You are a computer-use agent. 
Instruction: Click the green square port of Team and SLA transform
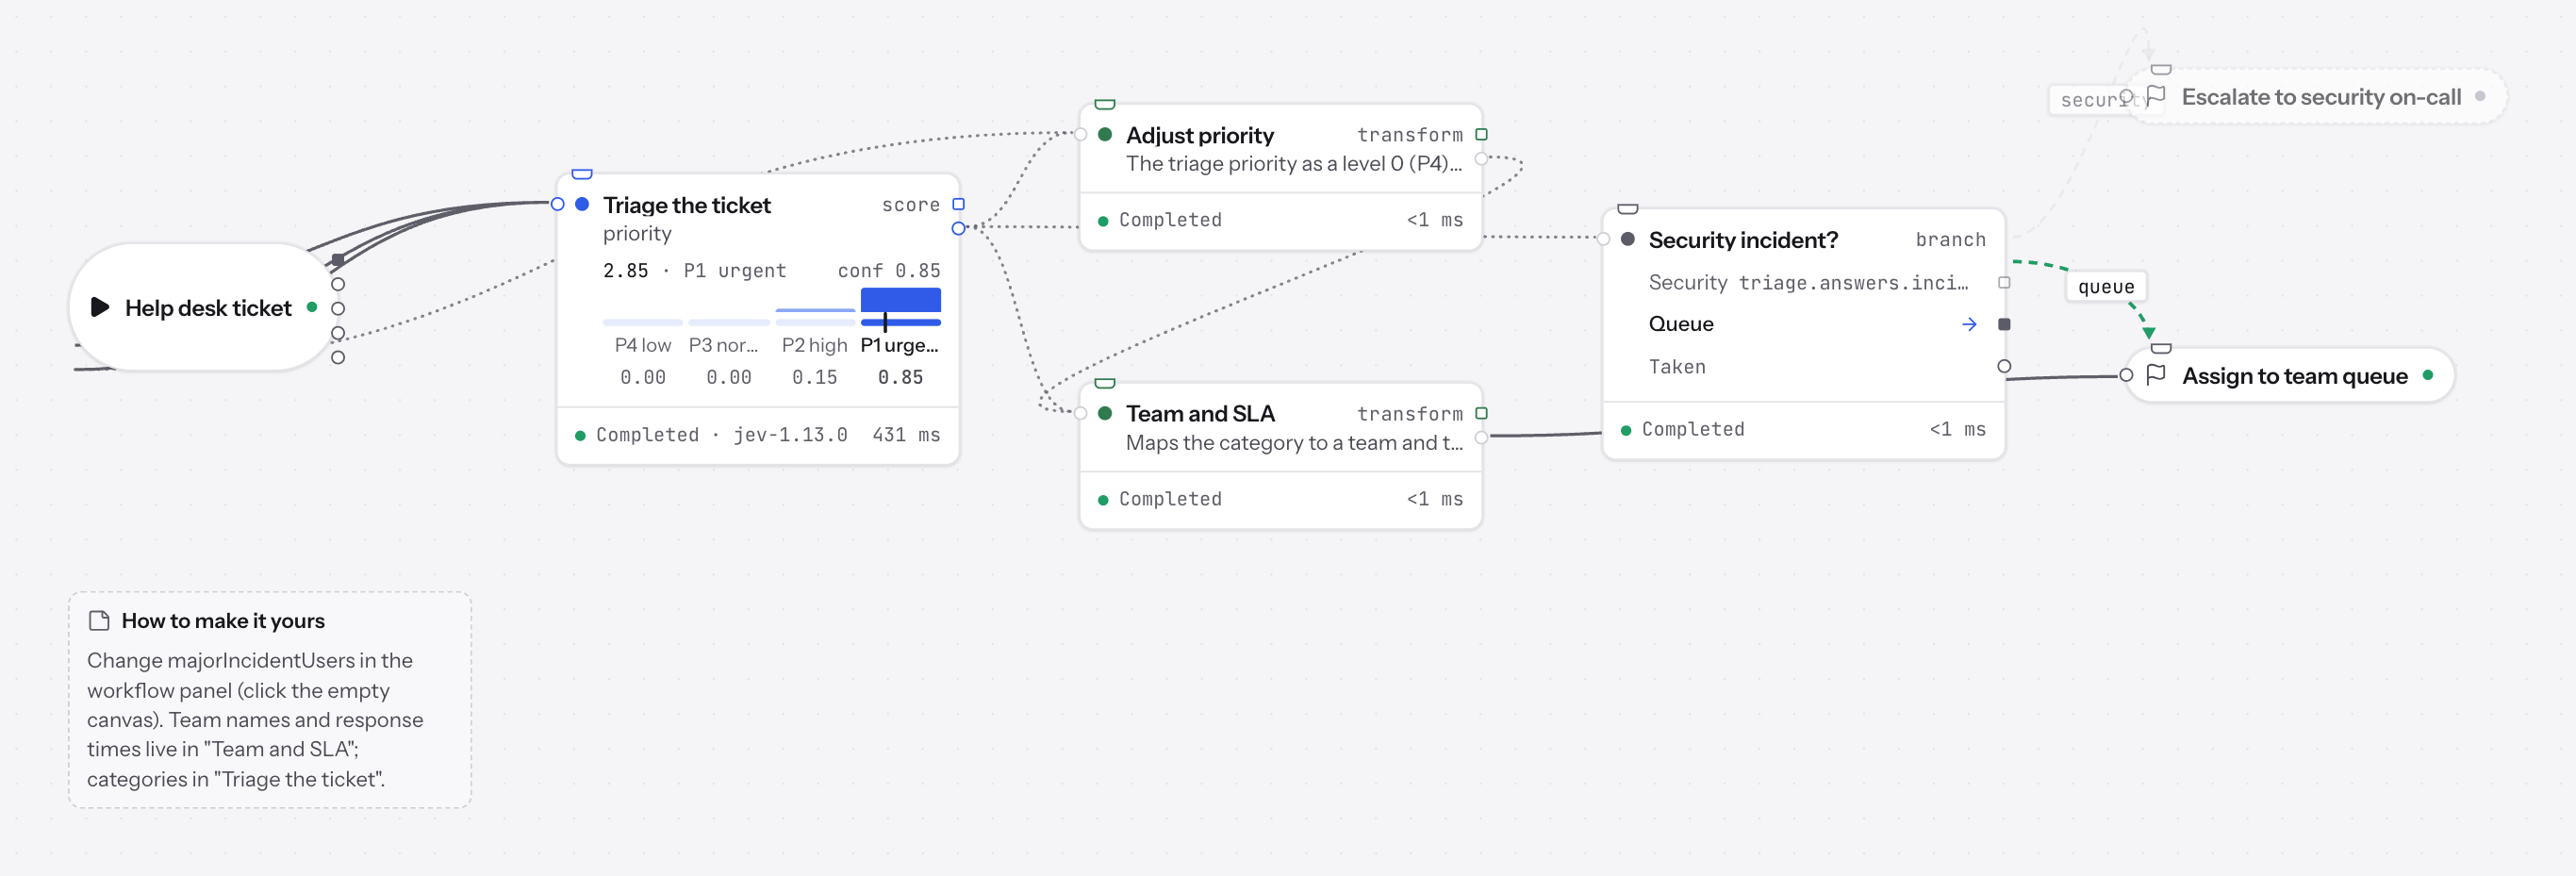(1481, 413)
